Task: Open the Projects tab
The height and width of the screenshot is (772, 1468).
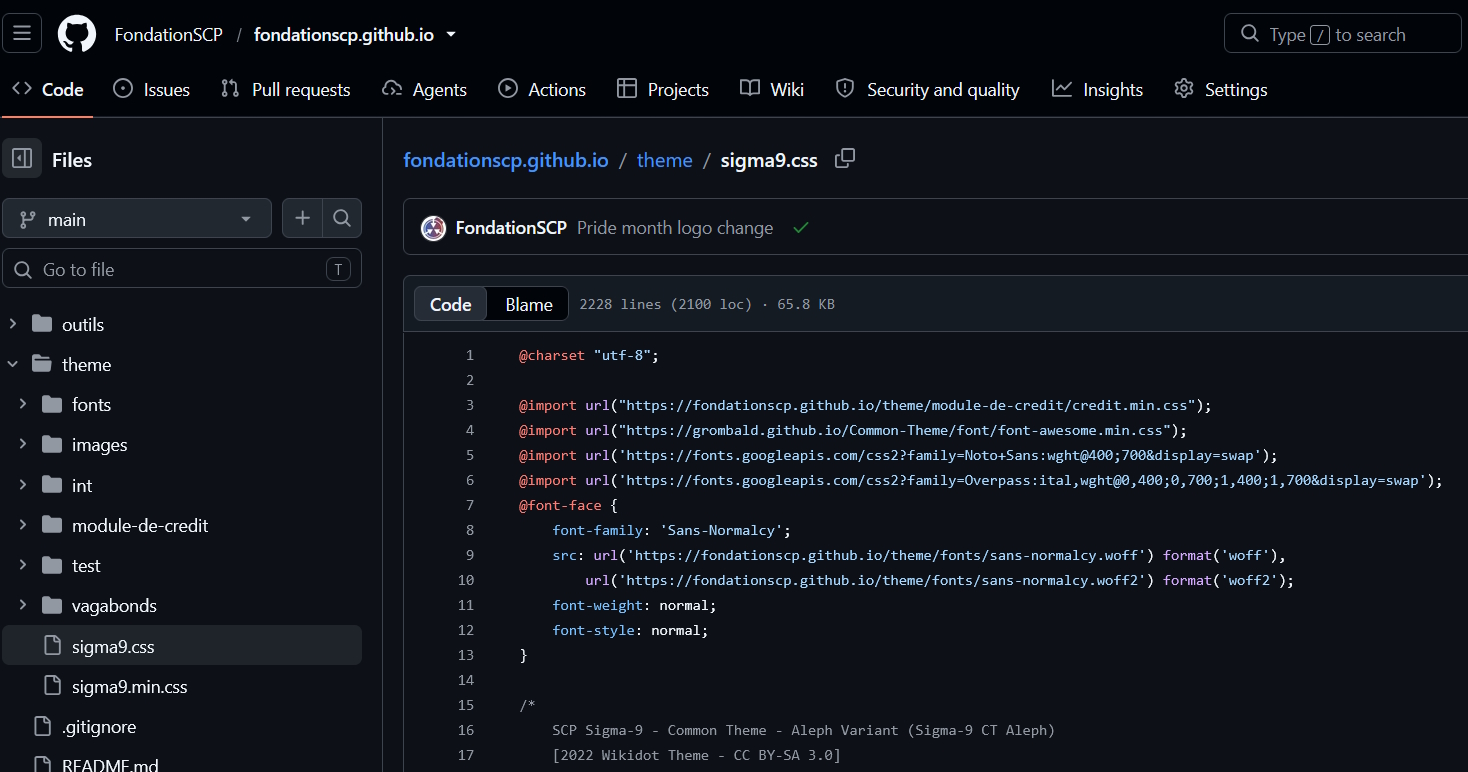Action: point(663,89)
